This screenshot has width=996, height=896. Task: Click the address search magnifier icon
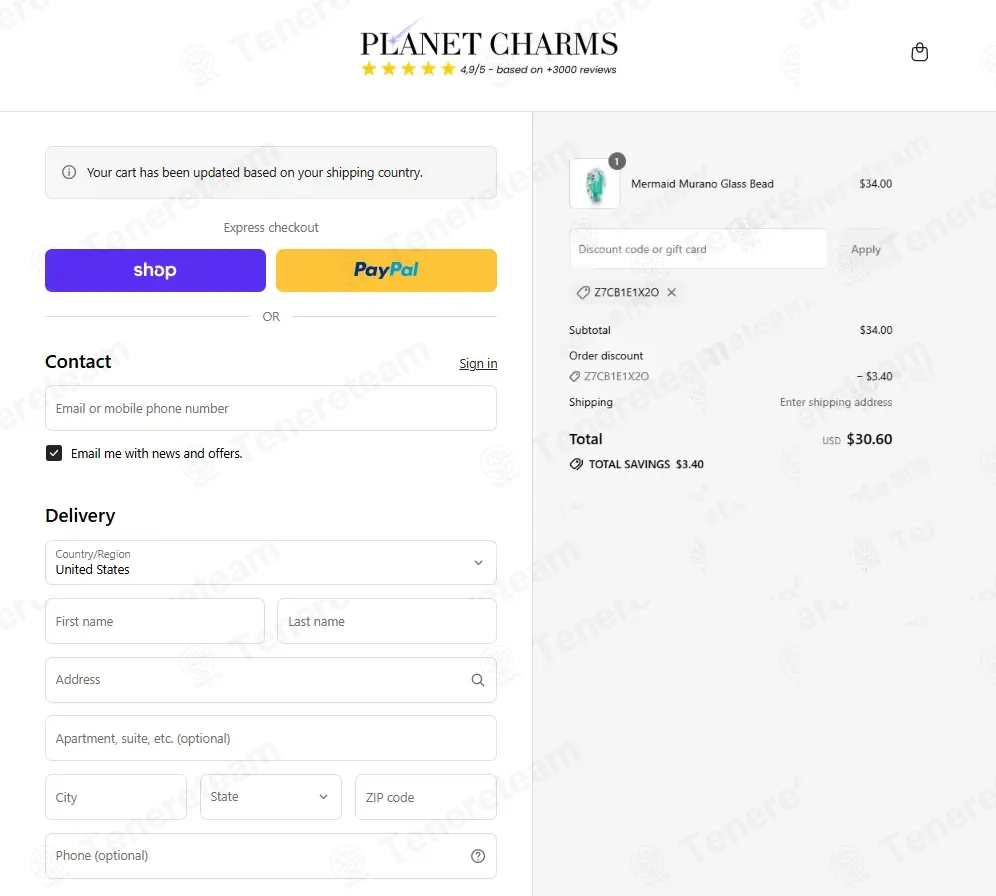click(x=478, y=680)
